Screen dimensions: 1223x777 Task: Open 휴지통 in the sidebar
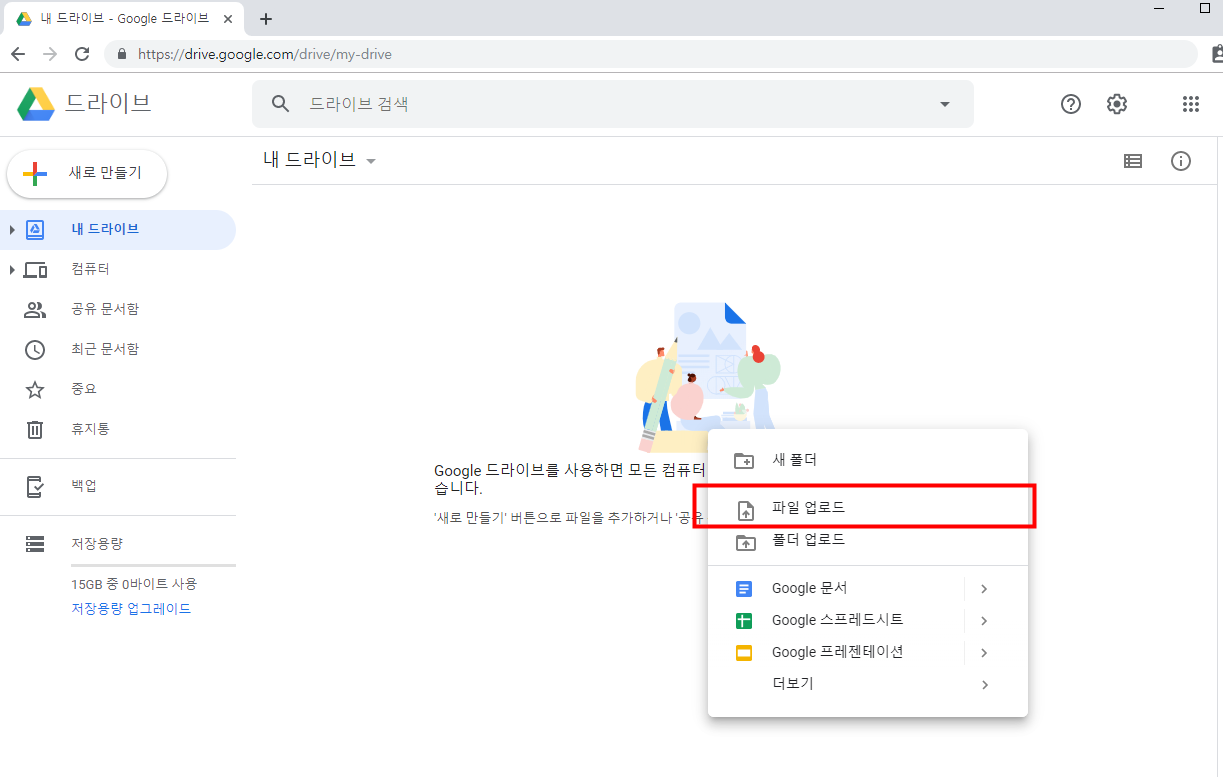pyautogui.click(x=118, y=429)
